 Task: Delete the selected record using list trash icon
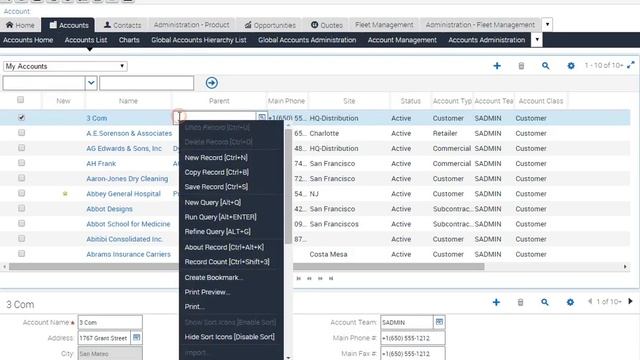[521, 66]
